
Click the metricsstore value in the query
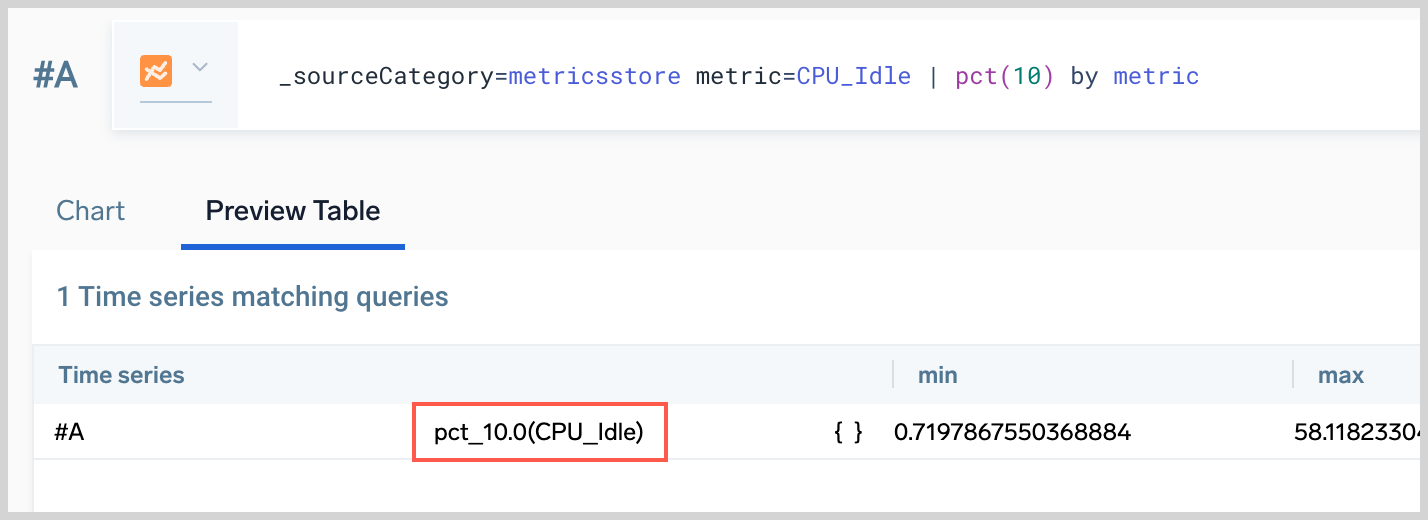tap(595, 76)
